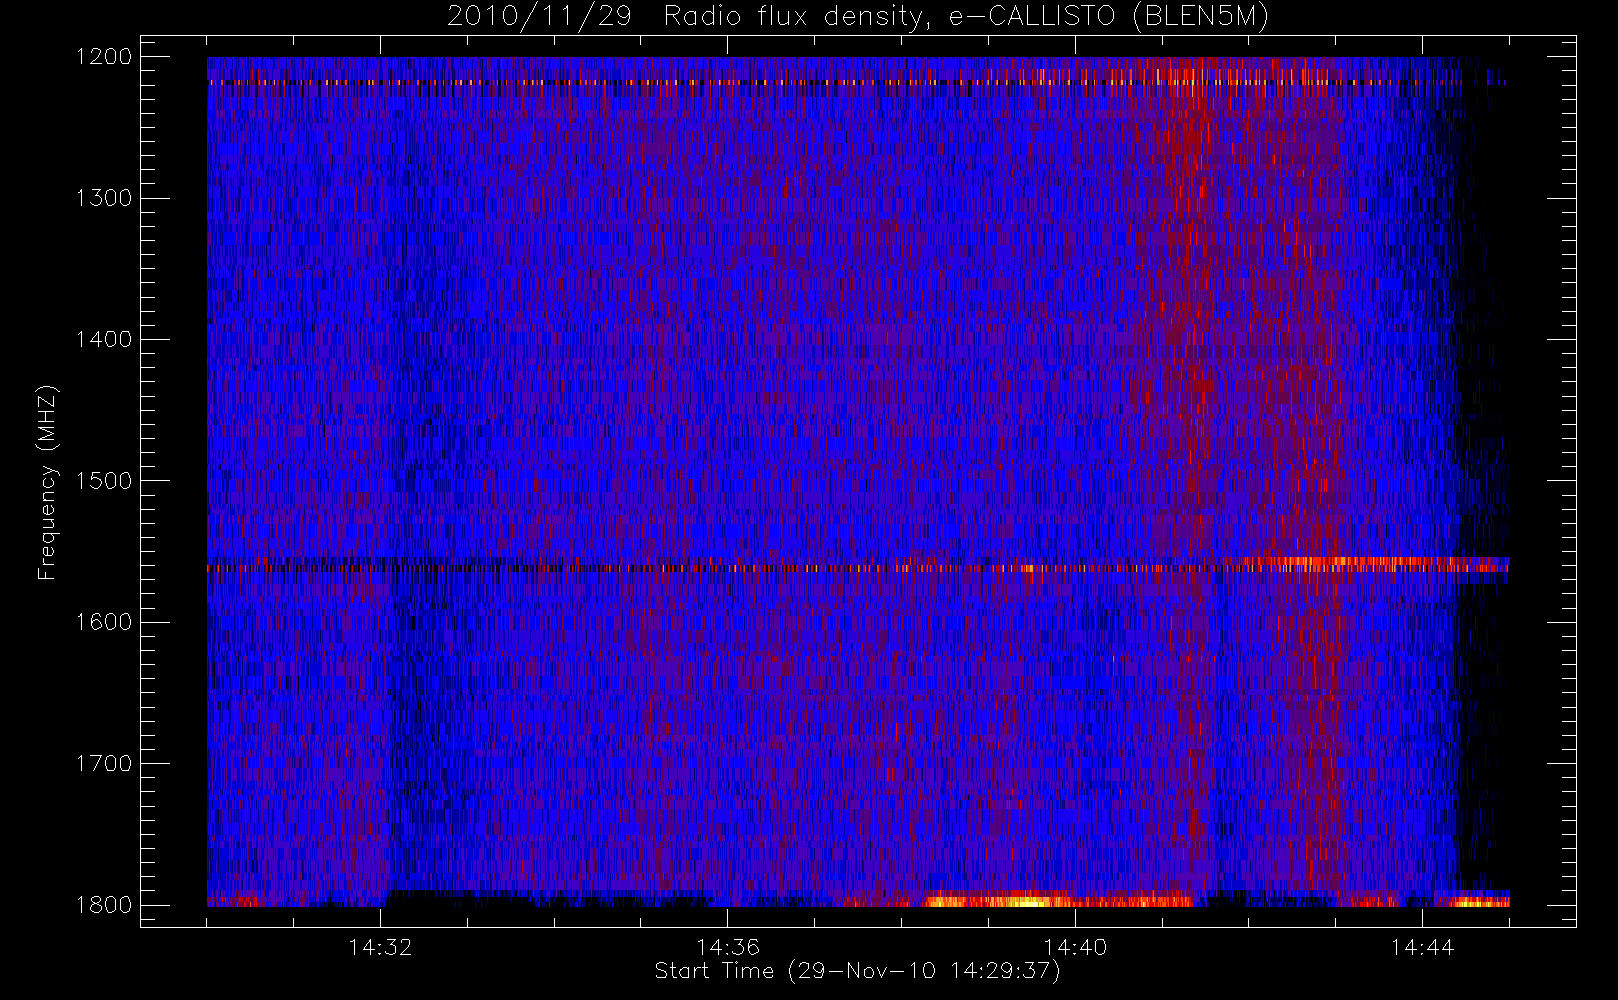
Task: Click the 'Frequency (MHz)' axis label
Action: 46,482
